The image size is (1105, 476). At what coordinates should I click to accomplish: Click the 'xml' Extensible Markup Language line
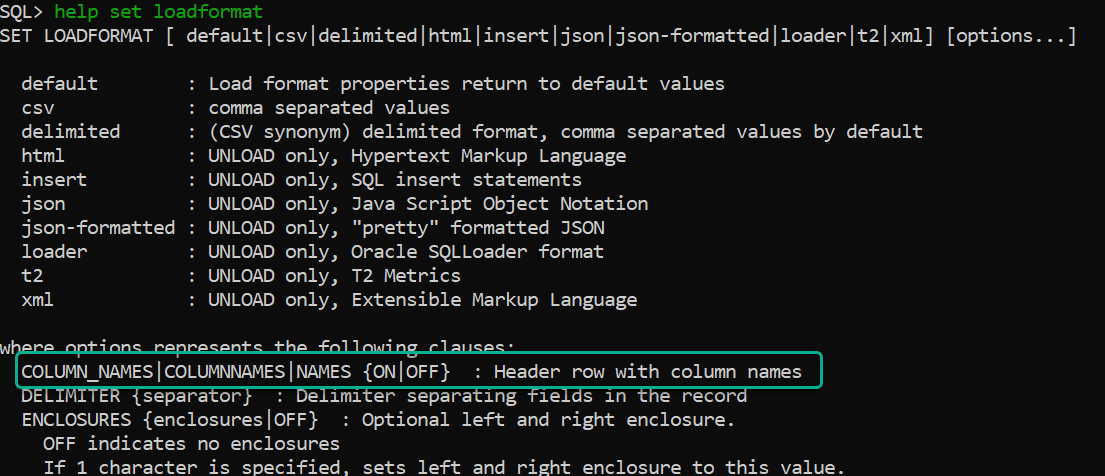coord(329,300)
